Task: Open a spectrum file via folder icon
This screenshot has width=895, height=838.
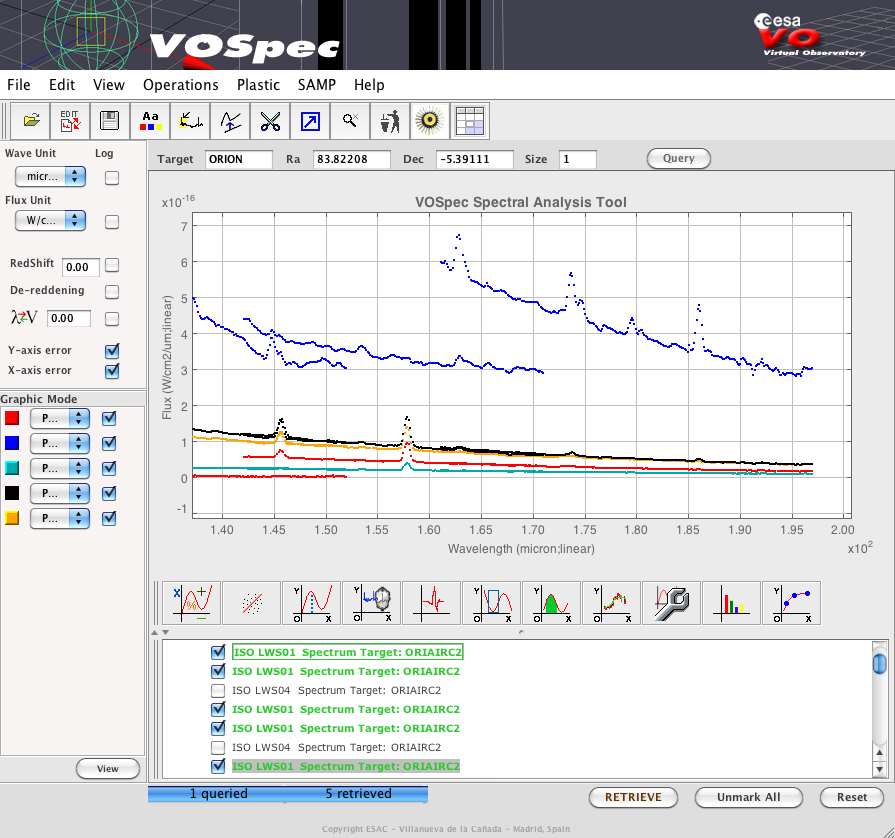Action: pyautogui.click(x=31, y=121)
